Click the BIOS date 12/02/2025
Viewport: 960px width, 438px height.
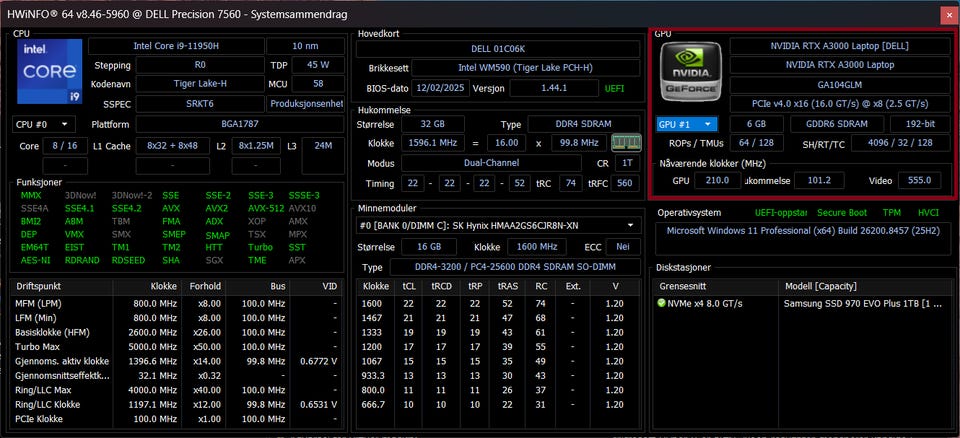pyautogui.click(x=438, y=88)
